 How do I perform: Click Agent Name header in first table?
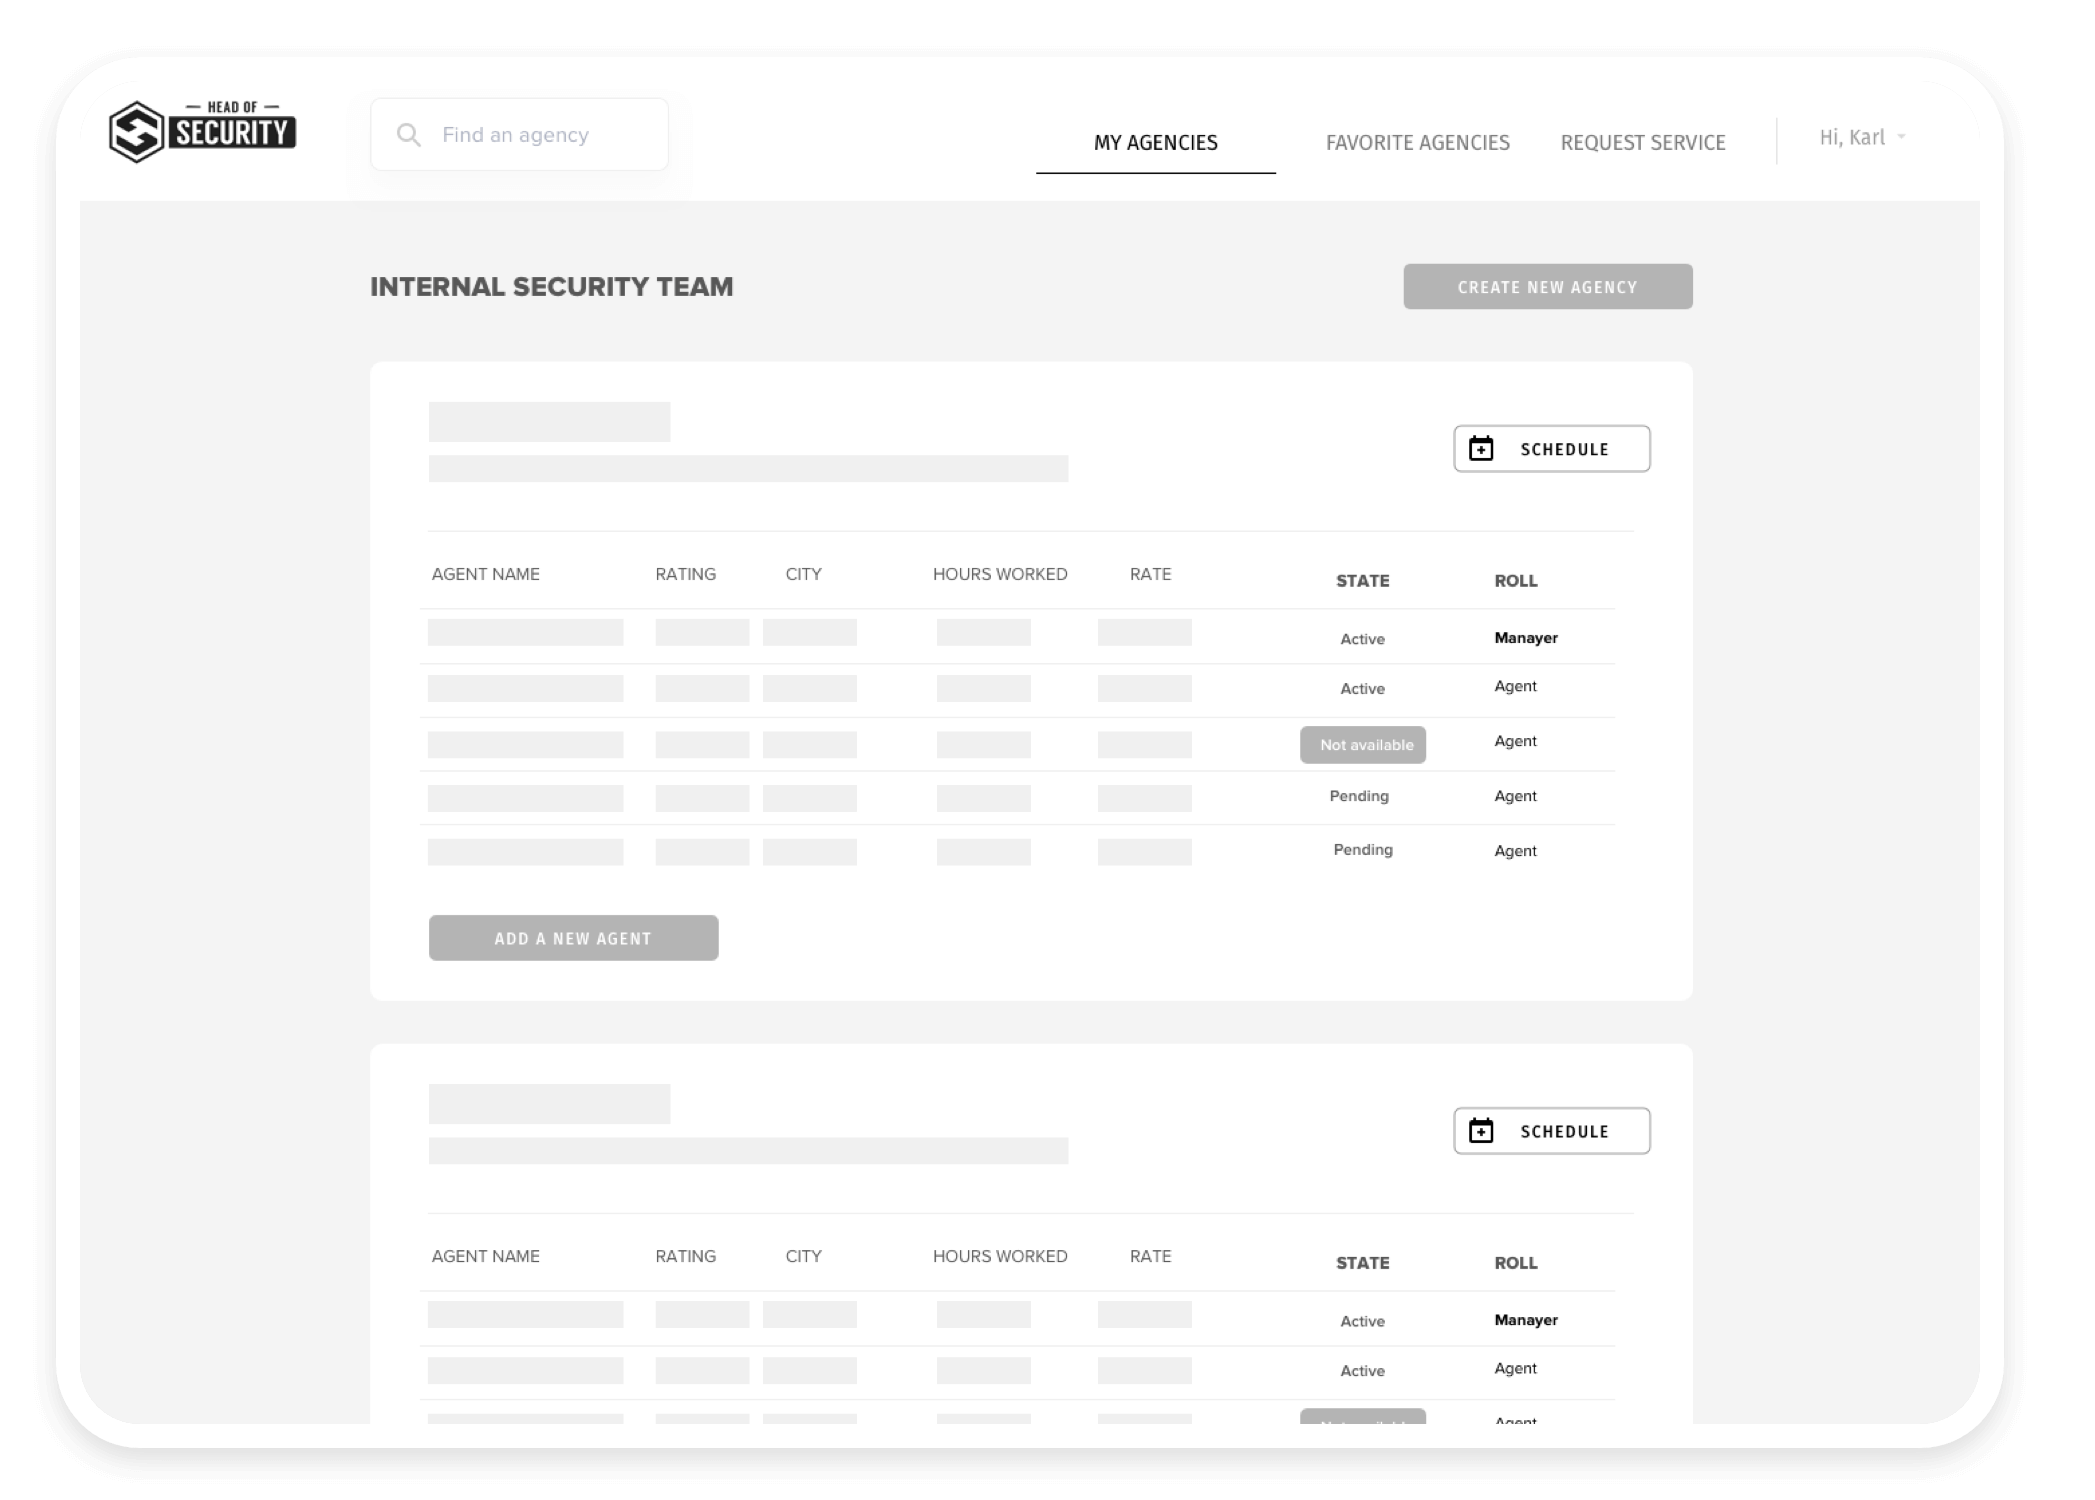[485, 574]
